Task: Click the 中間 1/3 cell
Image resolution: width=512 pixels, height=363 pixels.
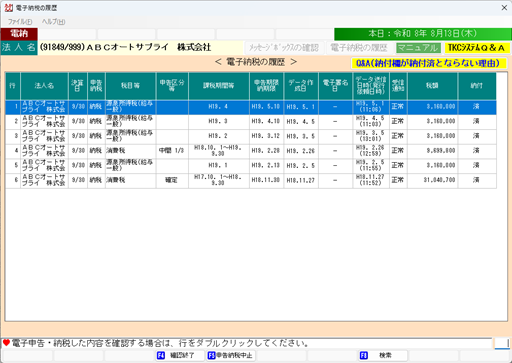Action: click(x=172, y=151)
